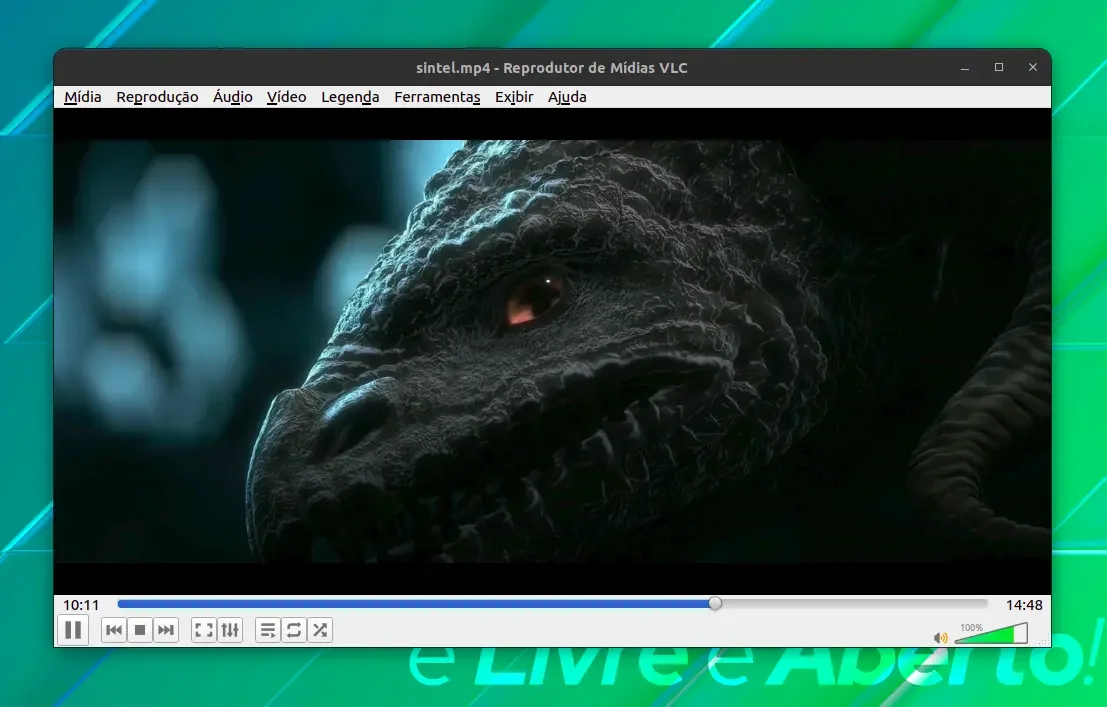Open the Ferramentas menu
Viewport: 1107px width, 707px height.
(437, 97)
